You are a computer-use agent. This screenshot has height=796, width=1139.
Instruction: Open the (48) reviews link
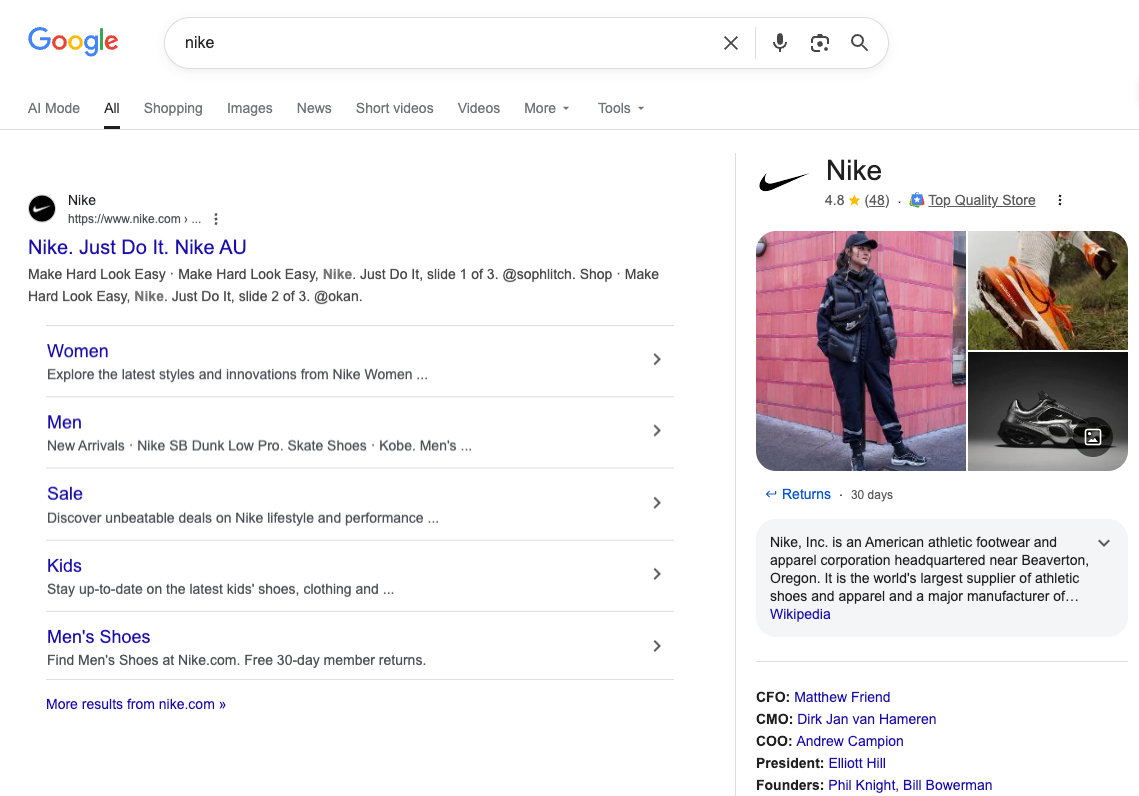coord(877,200)
